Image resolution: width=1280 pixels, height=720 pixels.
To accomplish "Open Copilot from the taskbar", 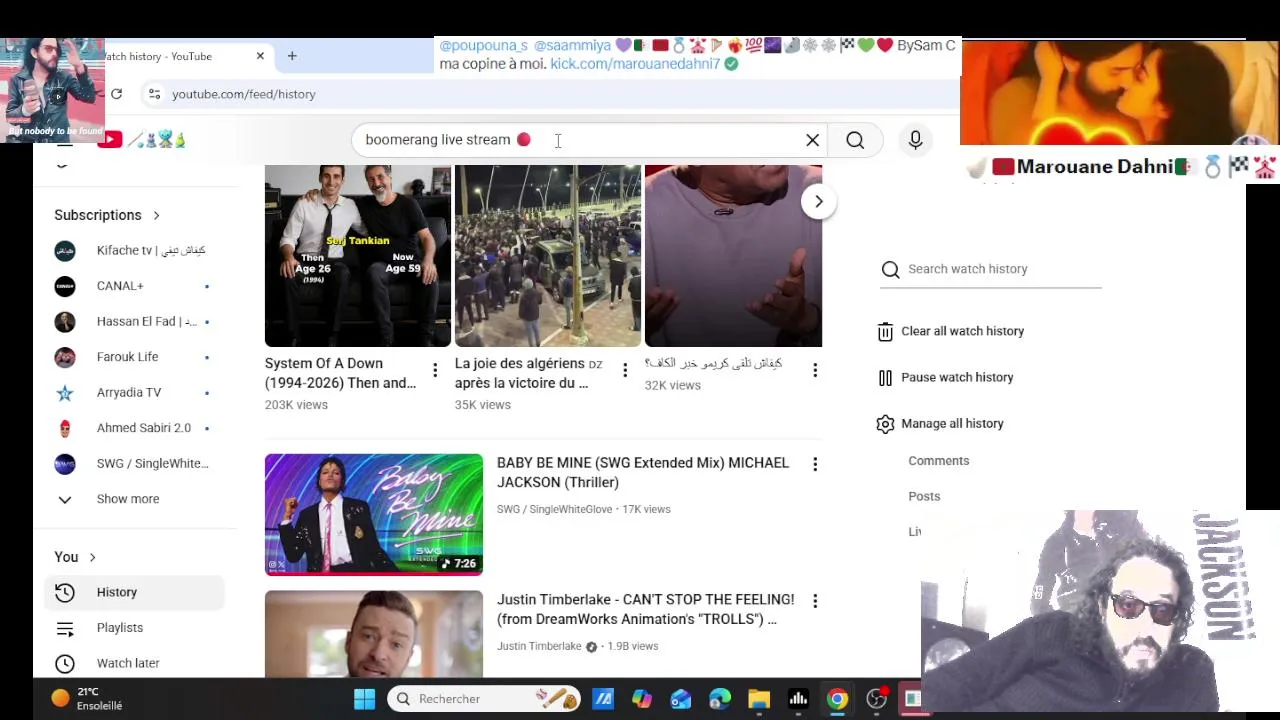I will pos(642,699).
